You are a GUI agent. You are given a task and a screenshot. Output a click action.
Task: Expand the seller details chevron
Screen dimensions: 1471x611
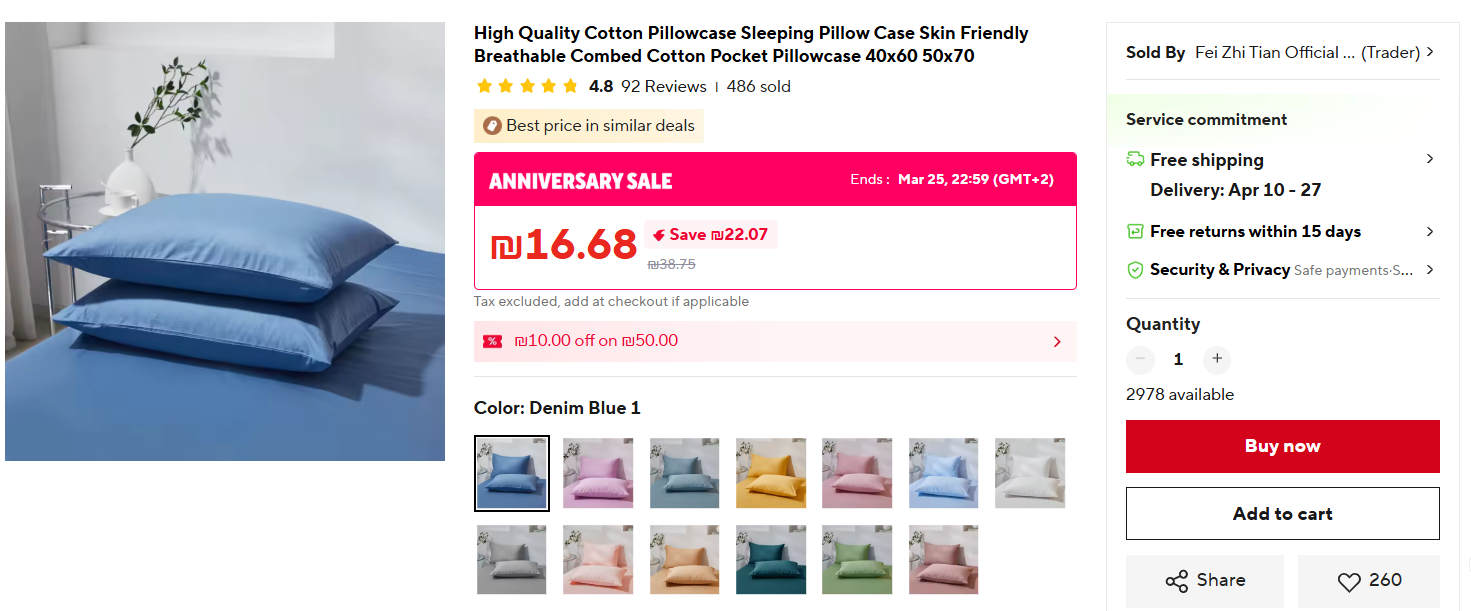(1430, 52)
